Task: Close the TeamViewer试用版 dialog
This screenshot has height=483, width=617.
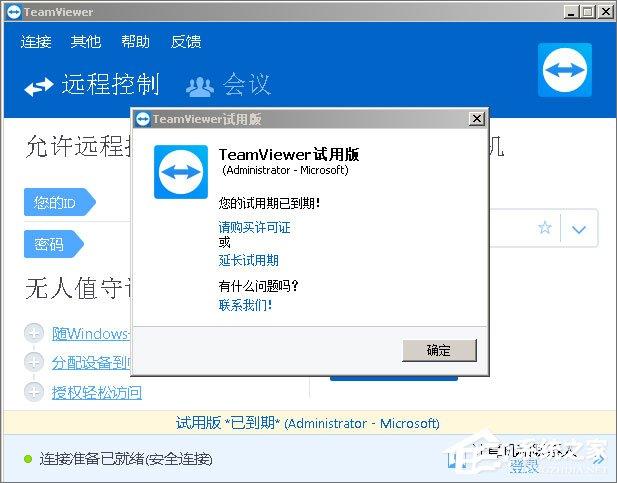Action: (477, 119)
